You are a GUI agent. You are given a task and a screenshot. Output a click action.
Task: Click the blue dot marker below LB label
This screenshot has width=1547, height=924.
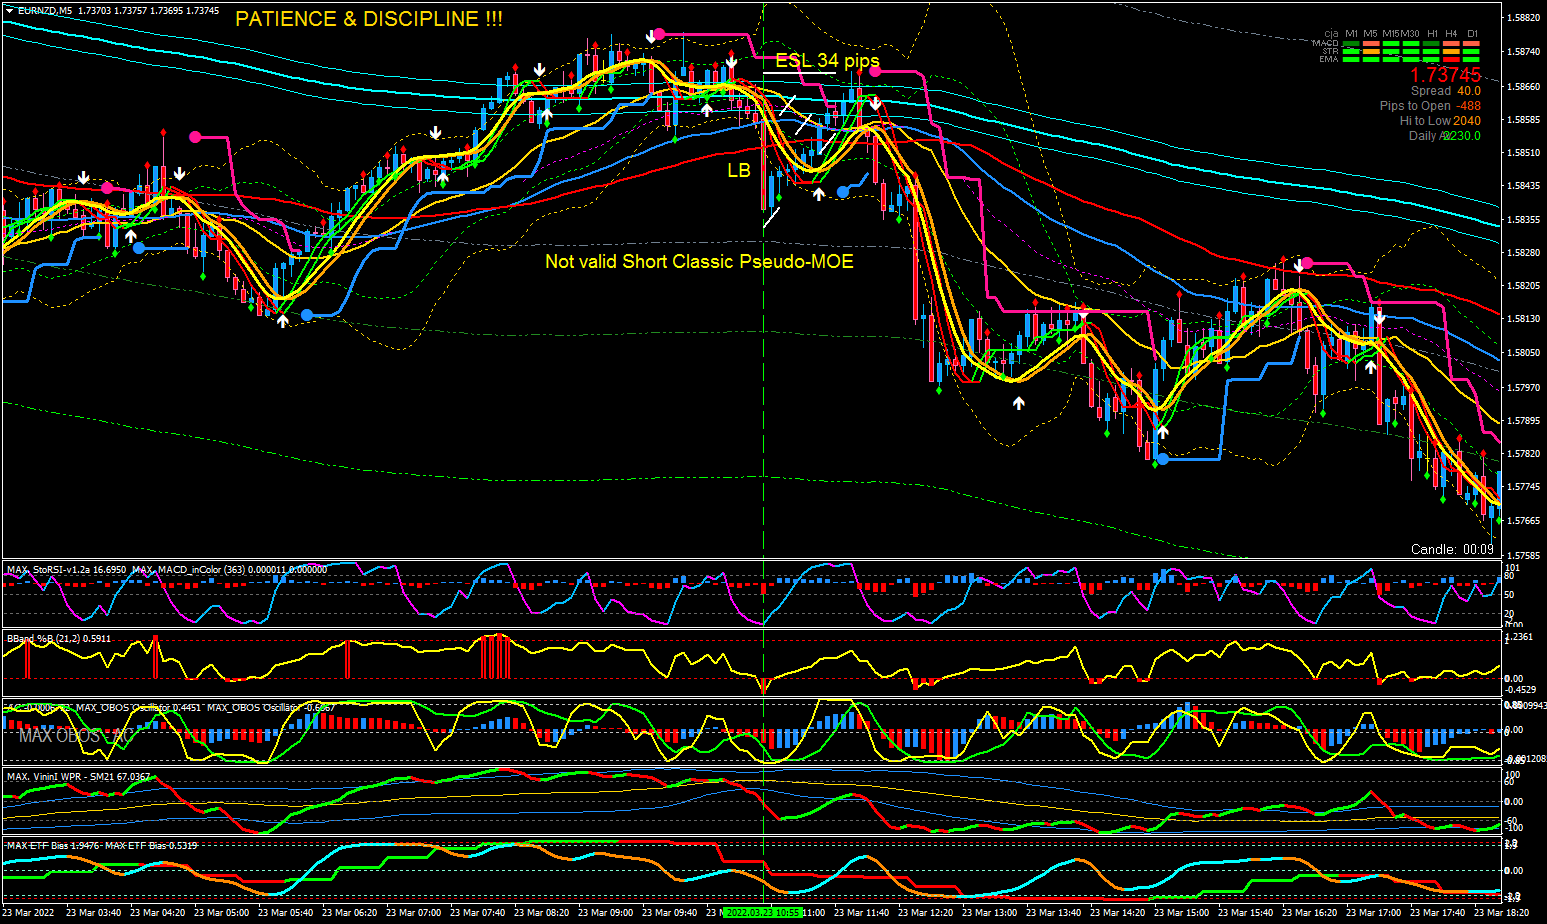843,192
